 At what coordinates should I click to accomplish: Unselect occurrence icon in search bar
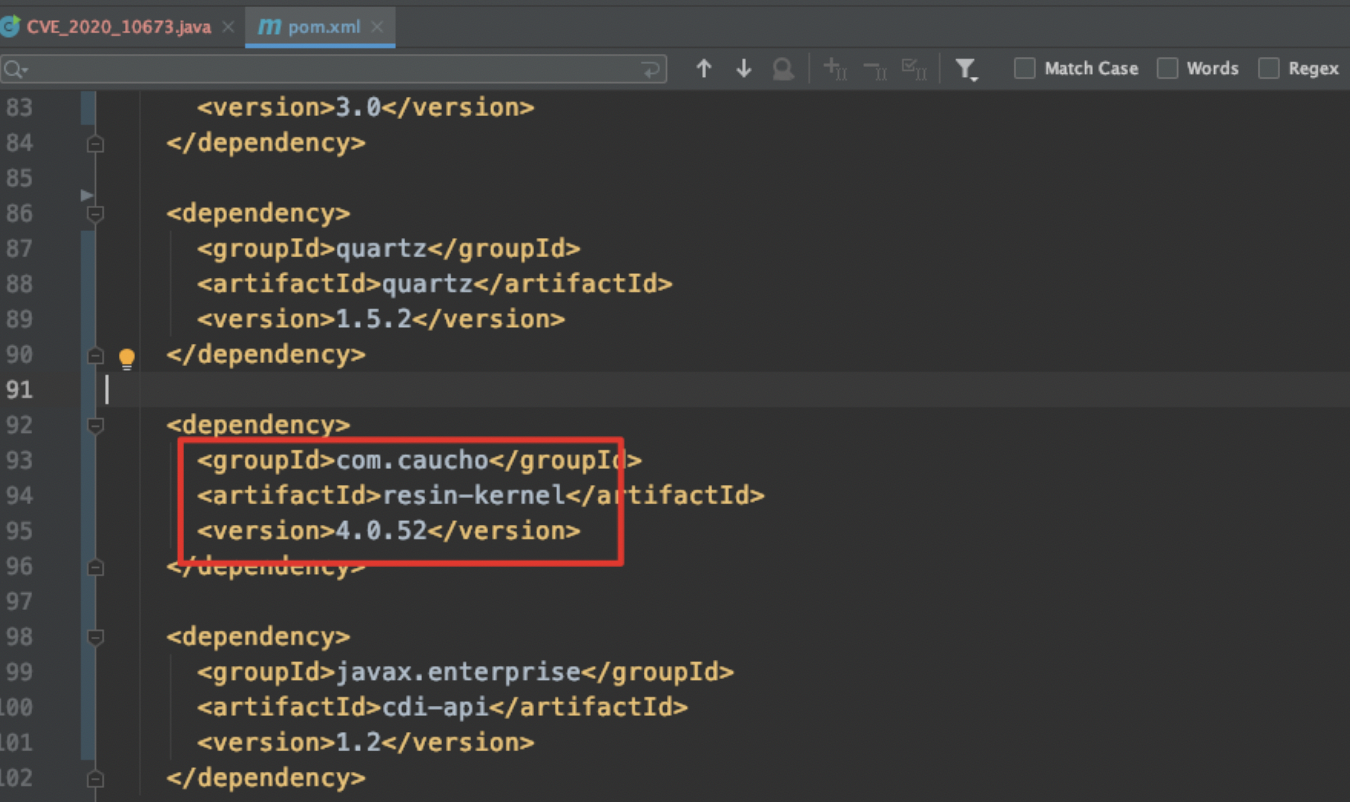(x=874, y=68)
